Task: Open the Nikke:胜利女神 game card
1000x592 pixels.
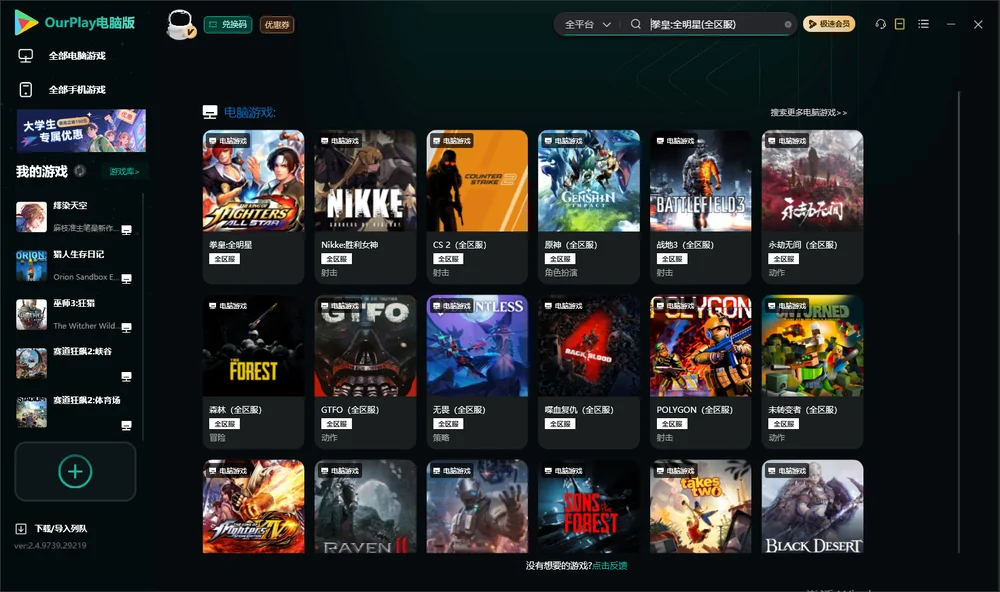Action: (x=365, y=207)
